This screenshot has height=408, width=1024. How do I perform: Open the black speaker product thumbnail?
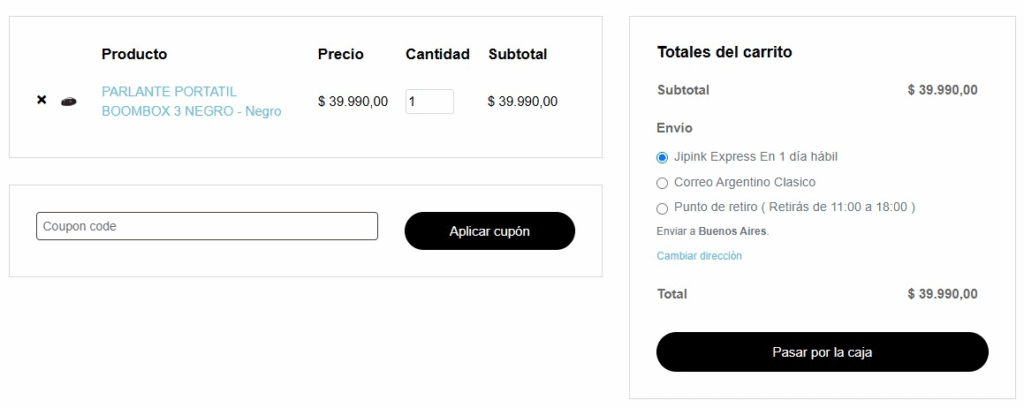pyautogui.click(x=69, y=101)
